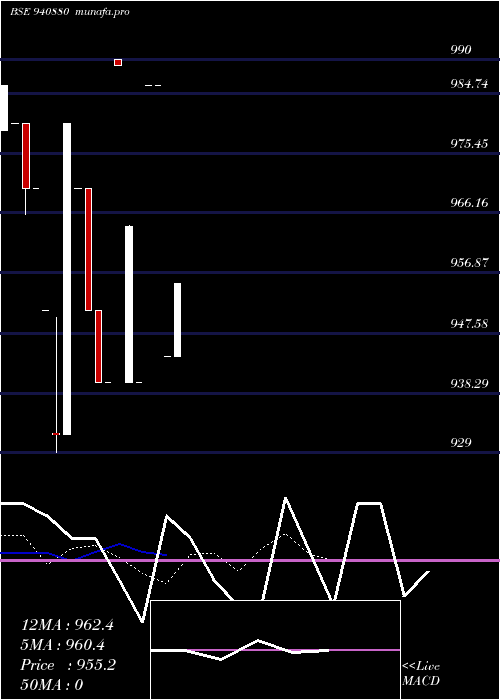This screenshot has width=500, height=700.
Task: Click the 5MA : 960.4 readout
Action: point(62,645)
